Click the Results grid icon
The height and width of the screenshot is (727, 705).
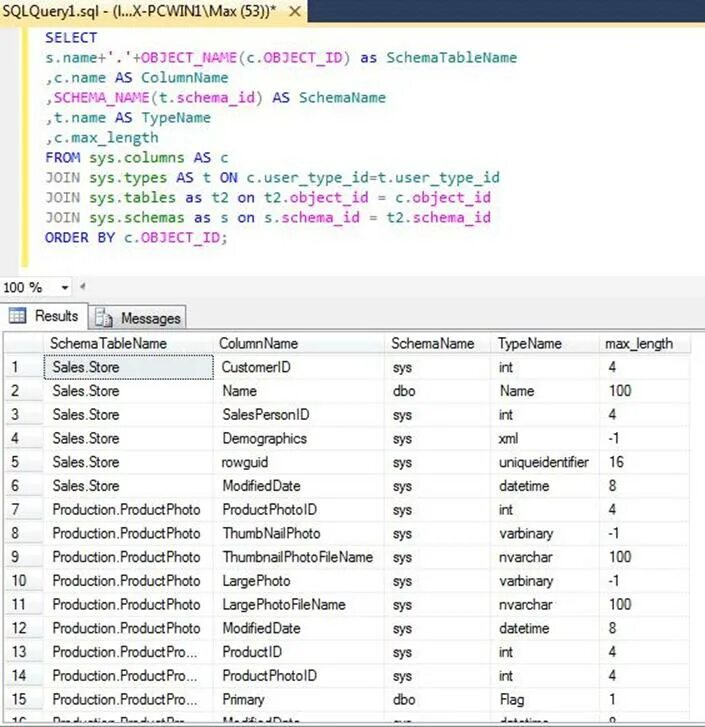(x=18, y=316)
